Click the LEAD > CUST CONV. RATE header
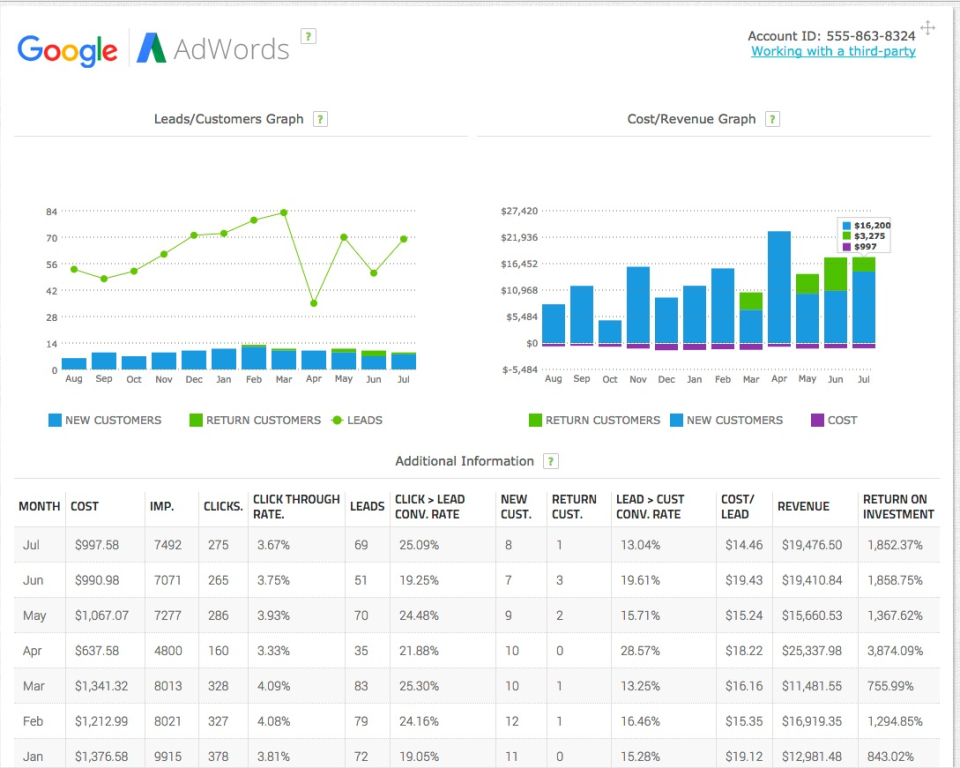Viewport: 960px width, 768px height. (650, 506)
